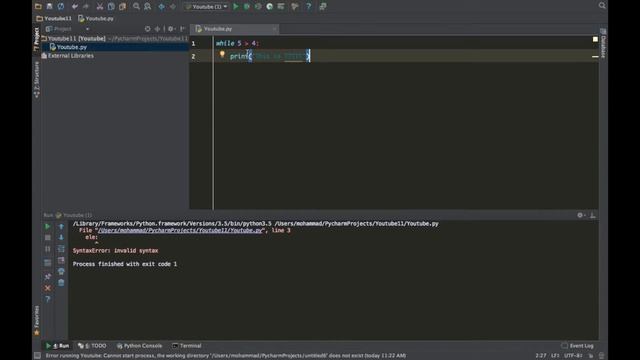Open the Structure tool window side tab
The height and width of the screenshot is (360, 640).
(36, 80)
